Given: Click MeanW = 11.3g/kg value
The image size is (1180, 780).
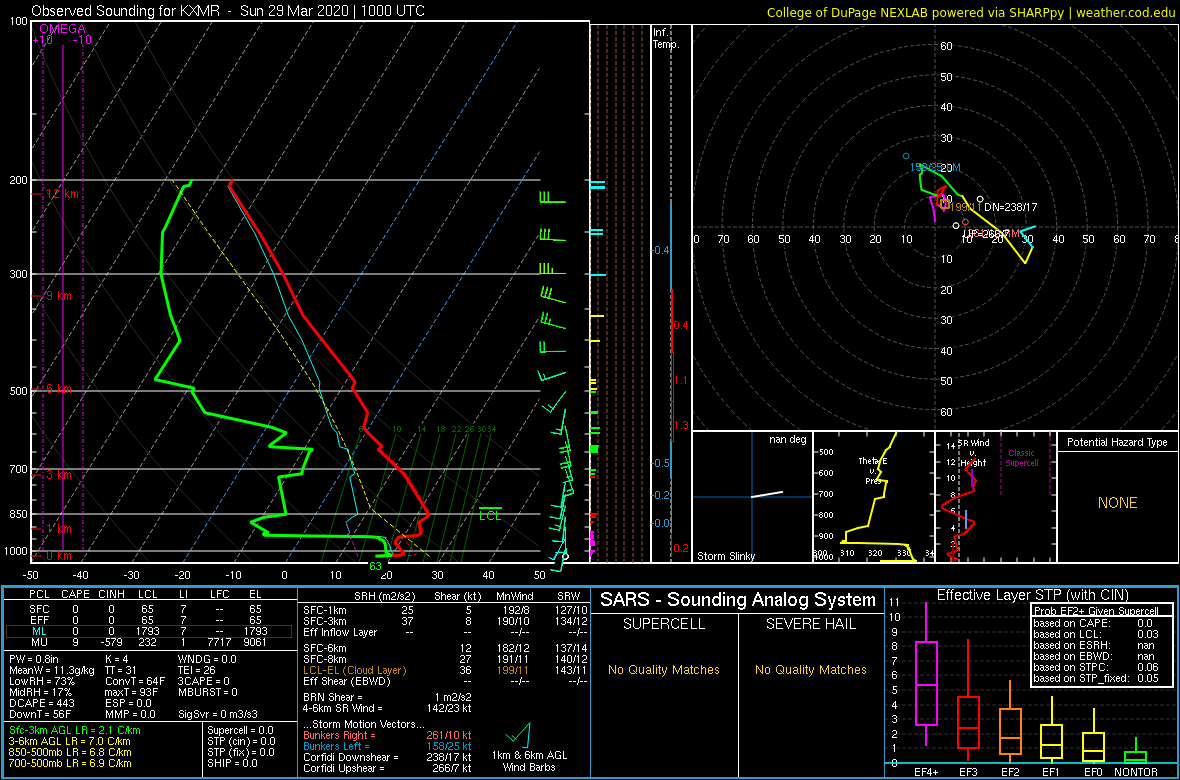Looking at the screenshot, I should 50,670.
